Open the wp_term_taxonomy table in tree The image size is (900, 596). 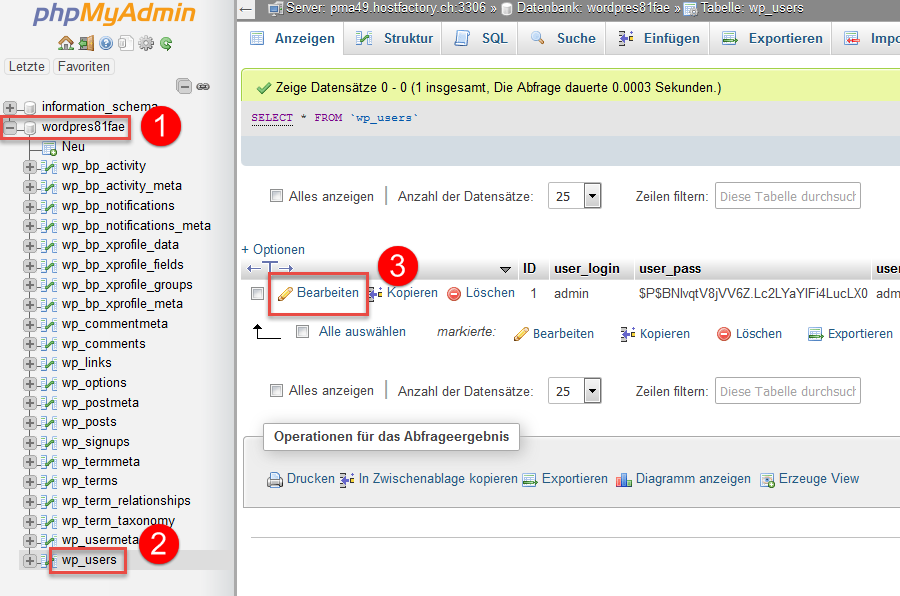point(118,521)
